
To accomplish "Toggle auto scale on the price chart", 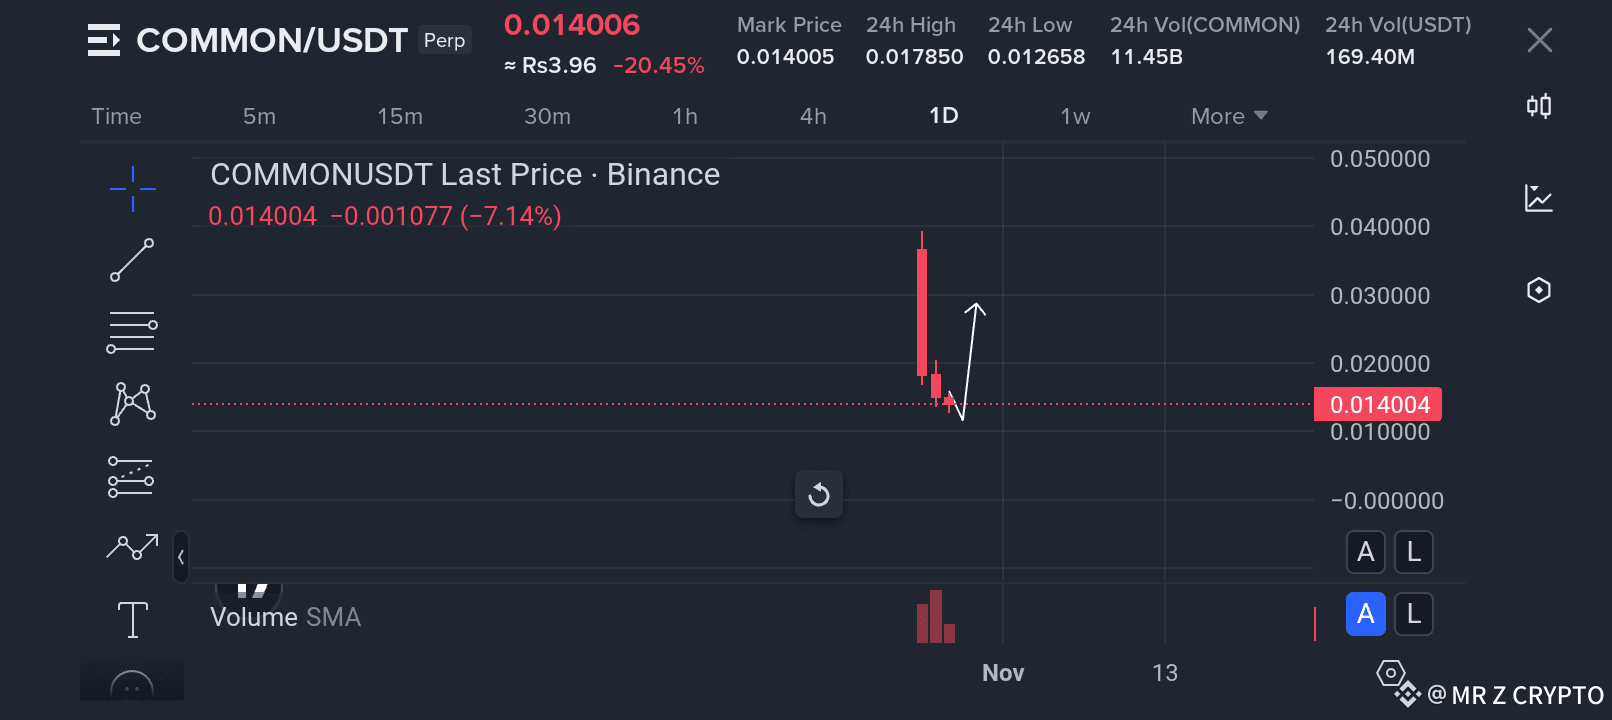I will tap(1365, 552).
